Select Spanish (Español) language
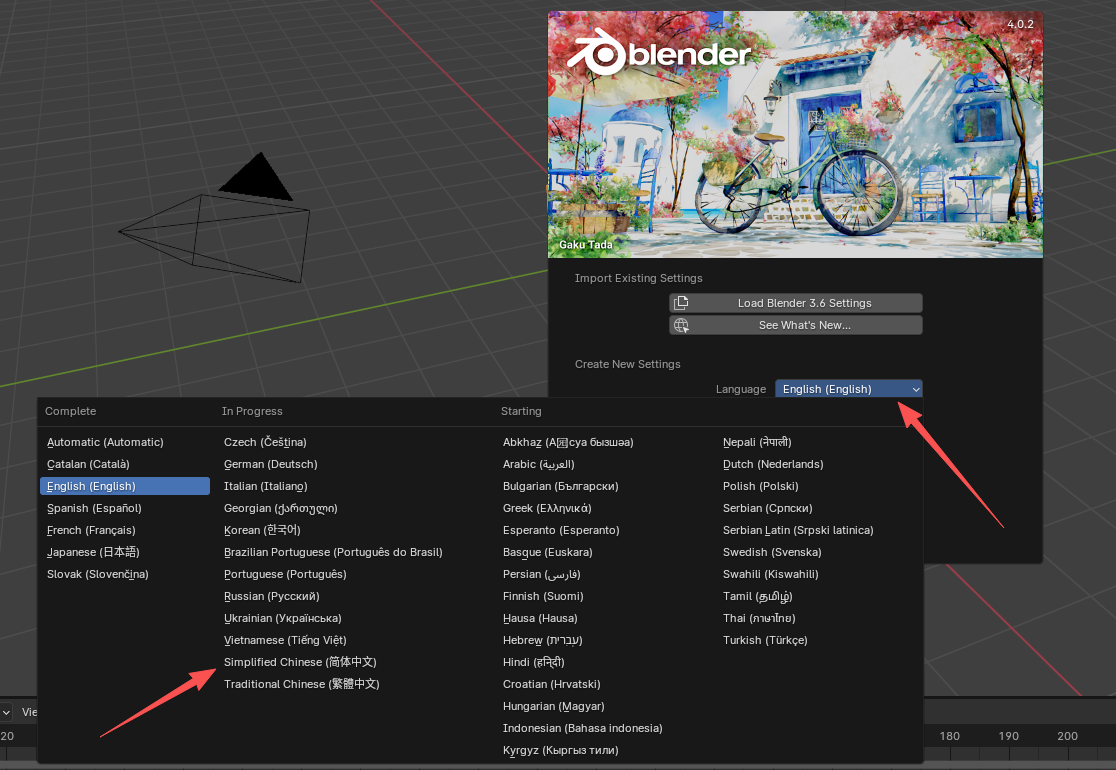This screenshot has height=770, width=1116. (94, 508)
